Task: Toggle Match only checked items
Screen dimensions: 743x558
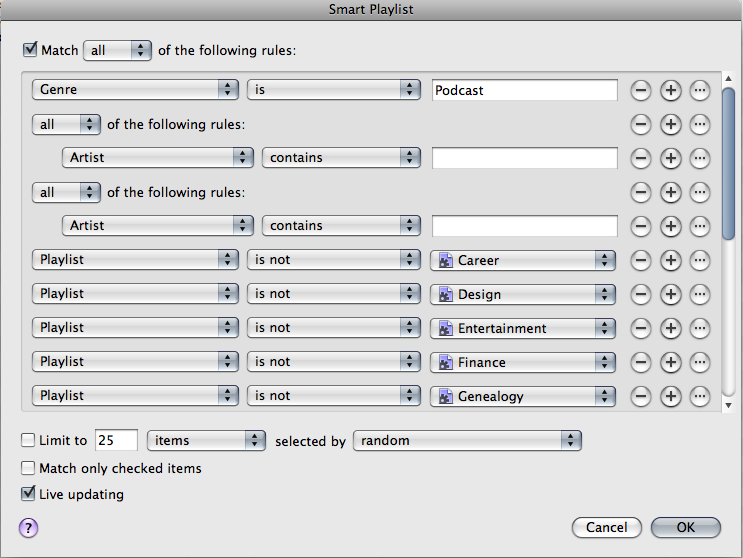Action: (x=29, y=468)
